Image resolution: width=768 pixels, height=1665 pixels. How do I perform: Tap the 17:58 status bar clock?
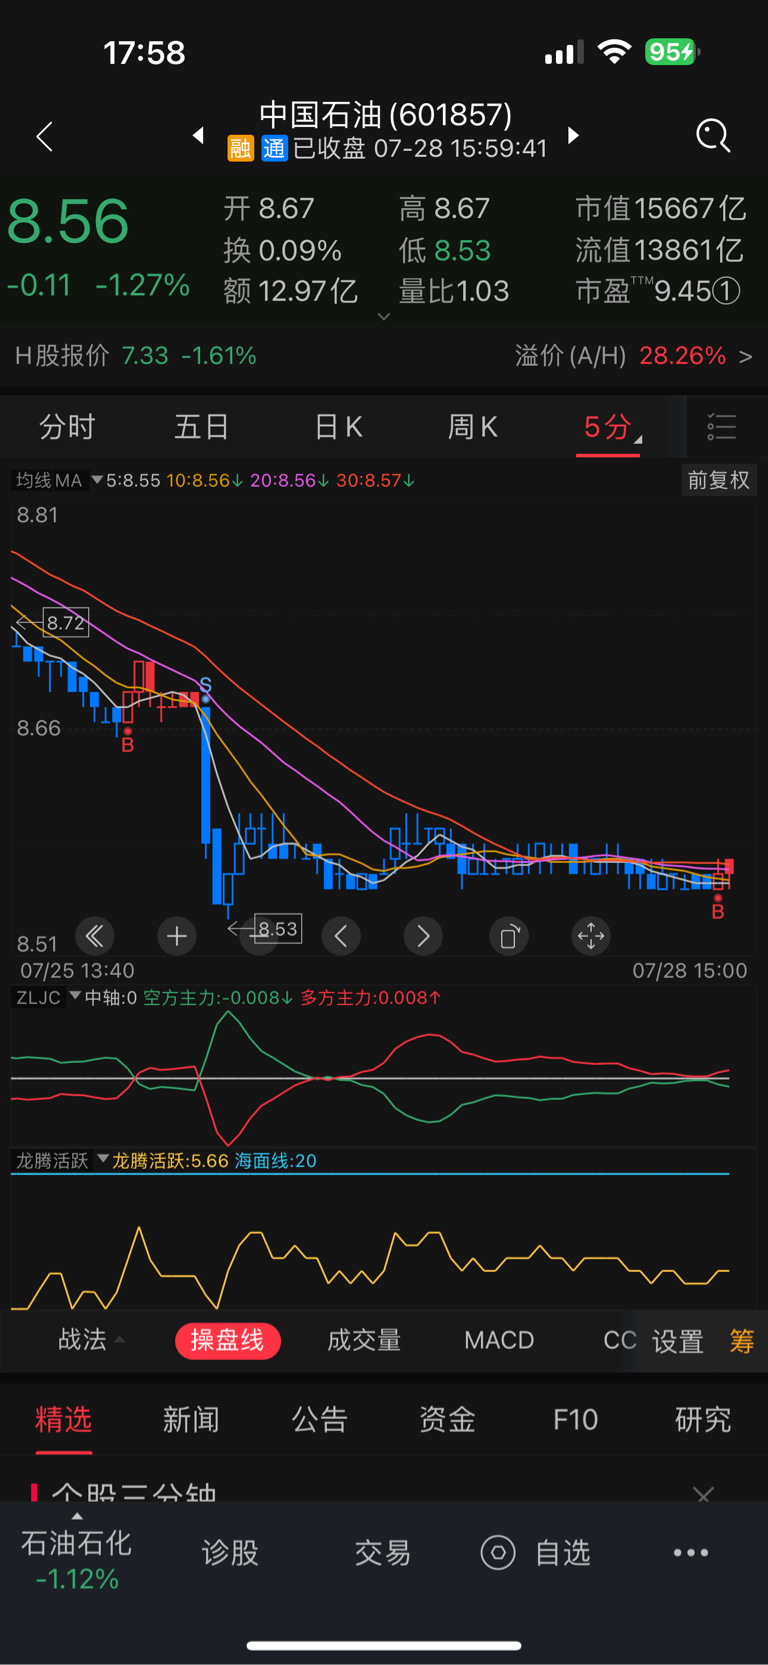point(144,52)
